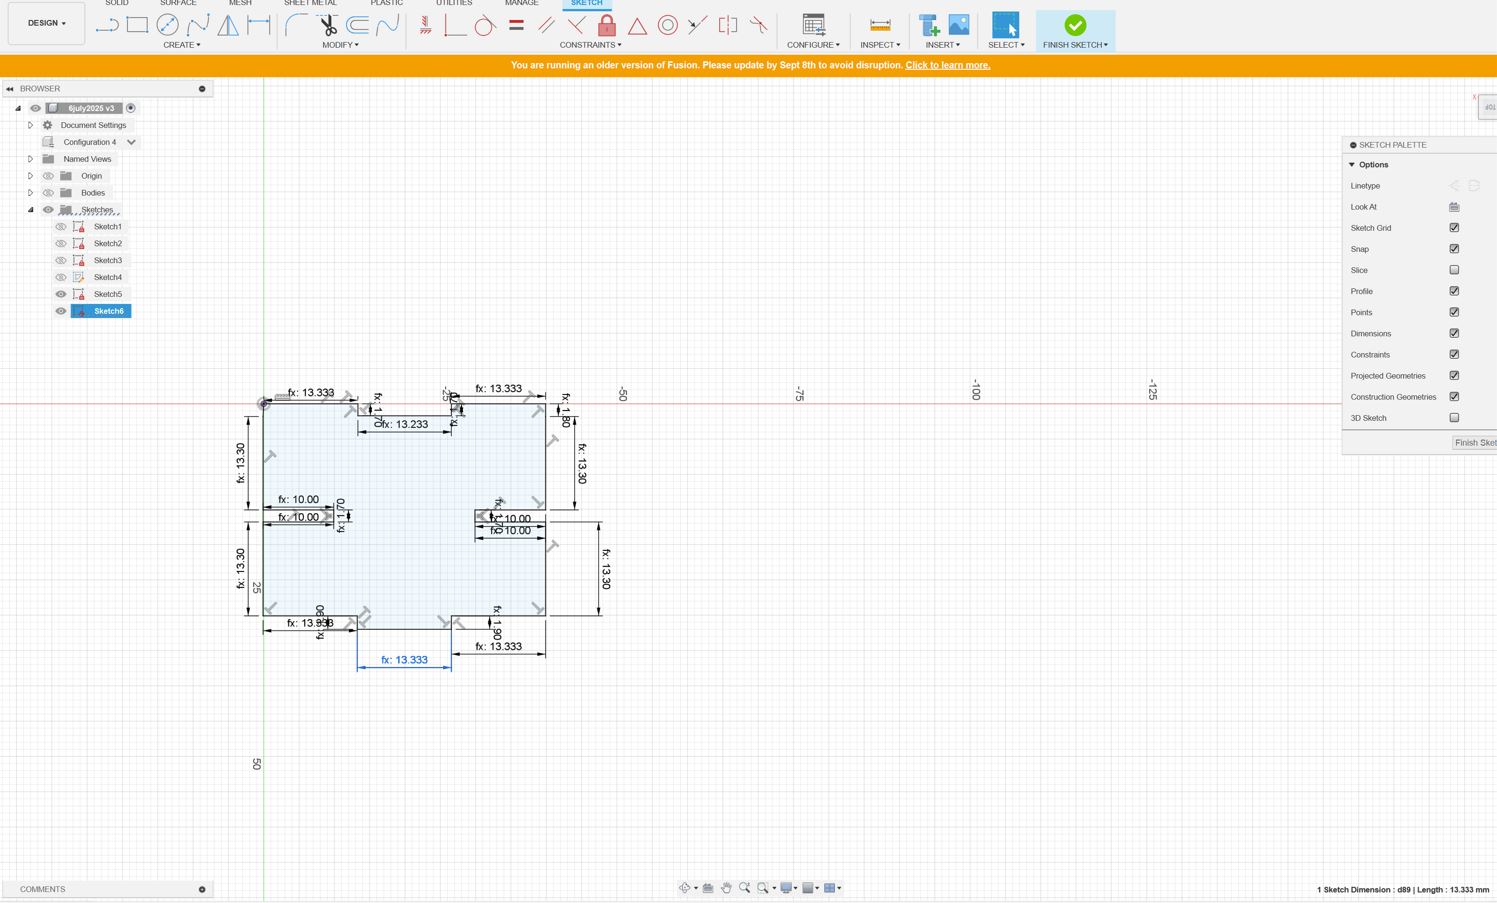Toggle the Profile checkbox
1497x903 pixels.
point(1454,291)
